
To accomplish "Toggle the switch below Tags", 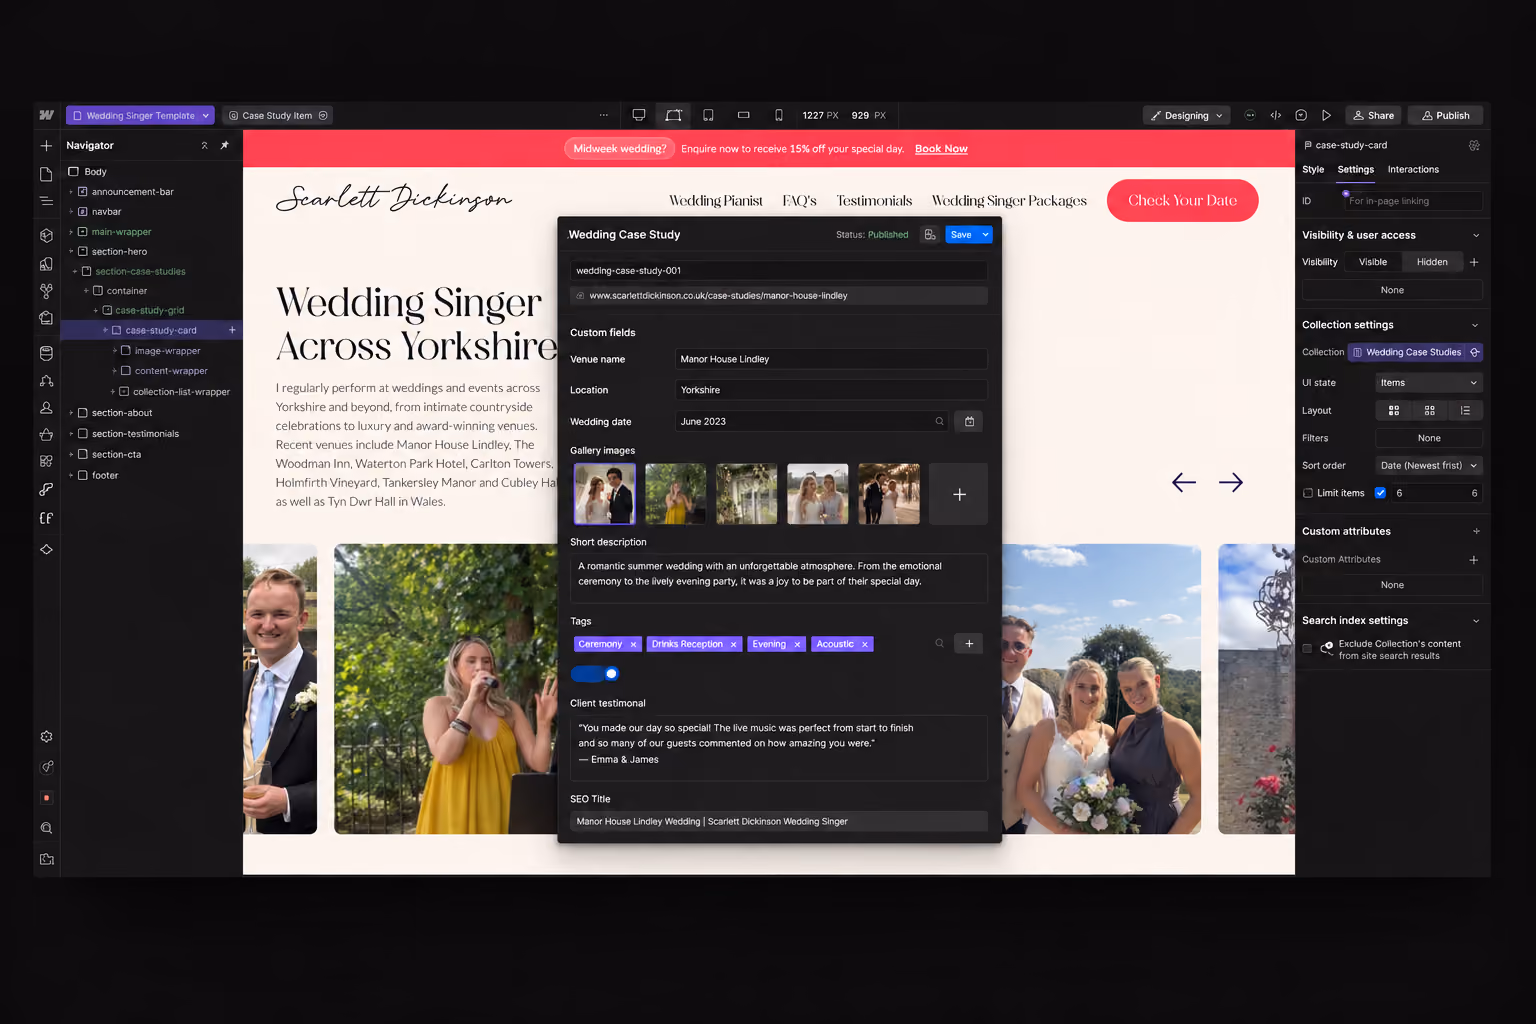I will point(595,674).
